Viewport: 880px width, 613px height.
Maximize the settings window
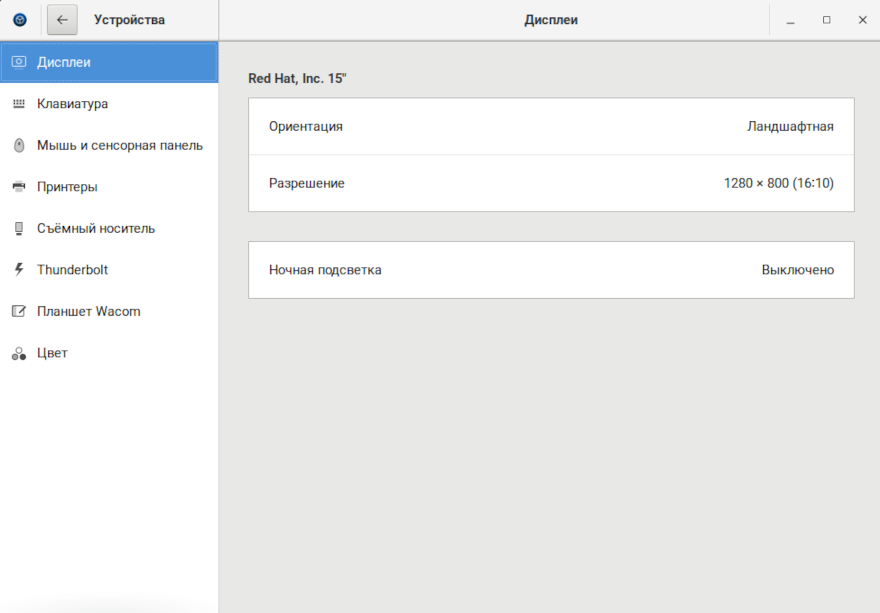[826, 20]
